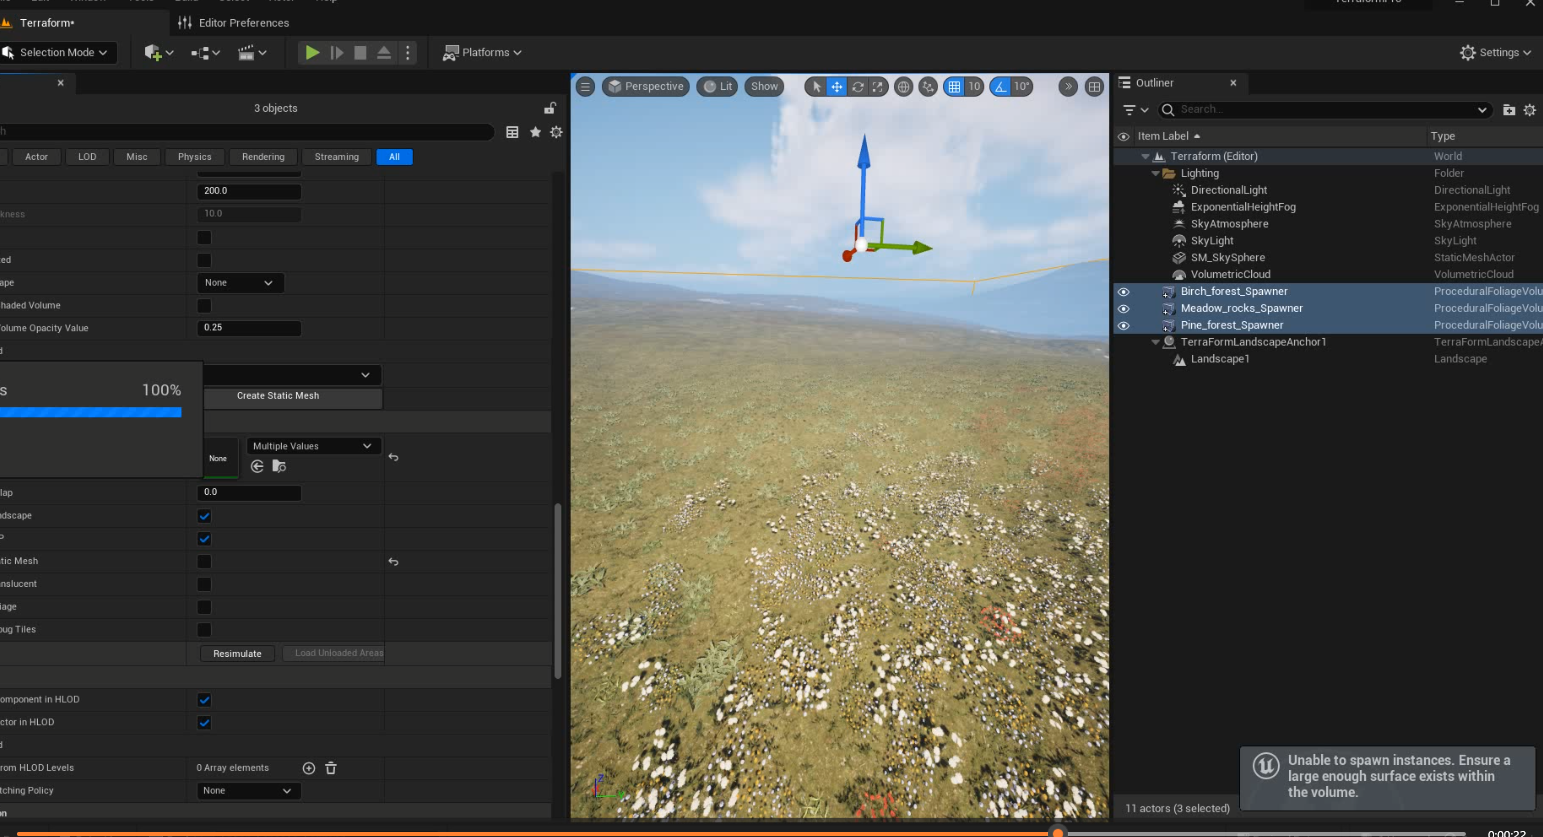
Task: Reset Multiple Values property to default
Action: pyautogui.click(x=393, y=457)
